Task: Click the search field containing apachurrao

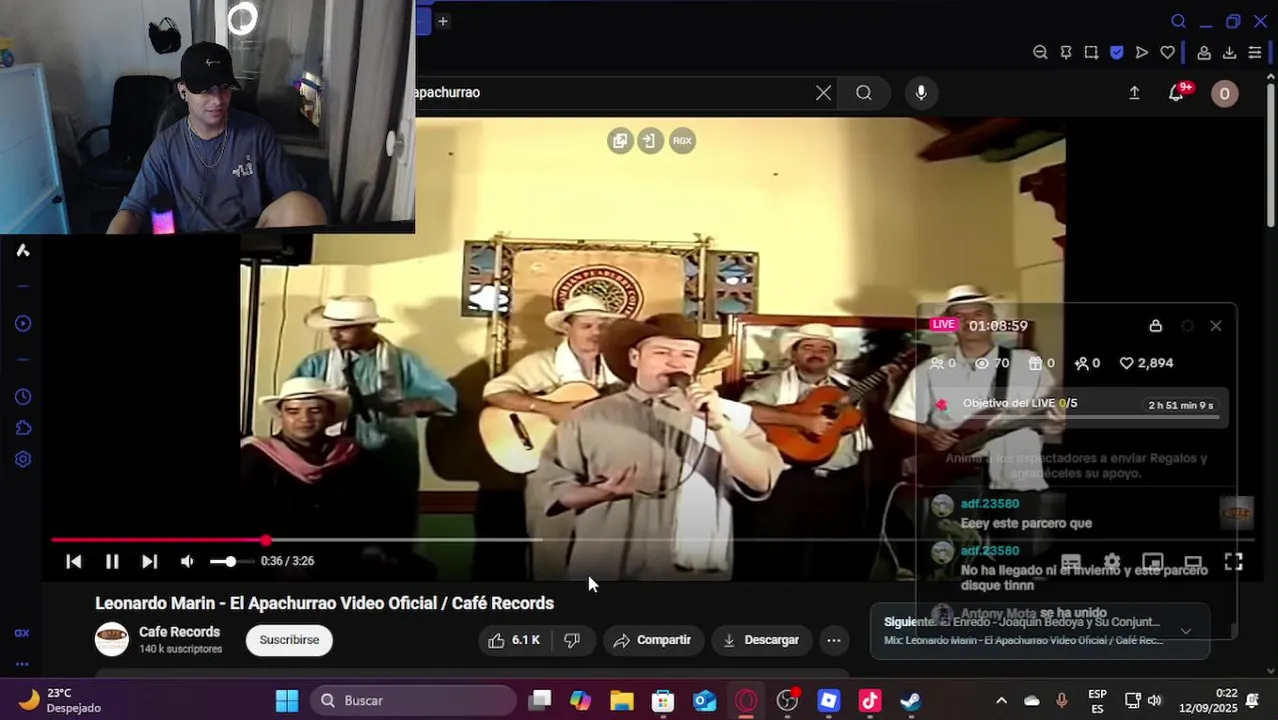Action: tap(610, 93)
